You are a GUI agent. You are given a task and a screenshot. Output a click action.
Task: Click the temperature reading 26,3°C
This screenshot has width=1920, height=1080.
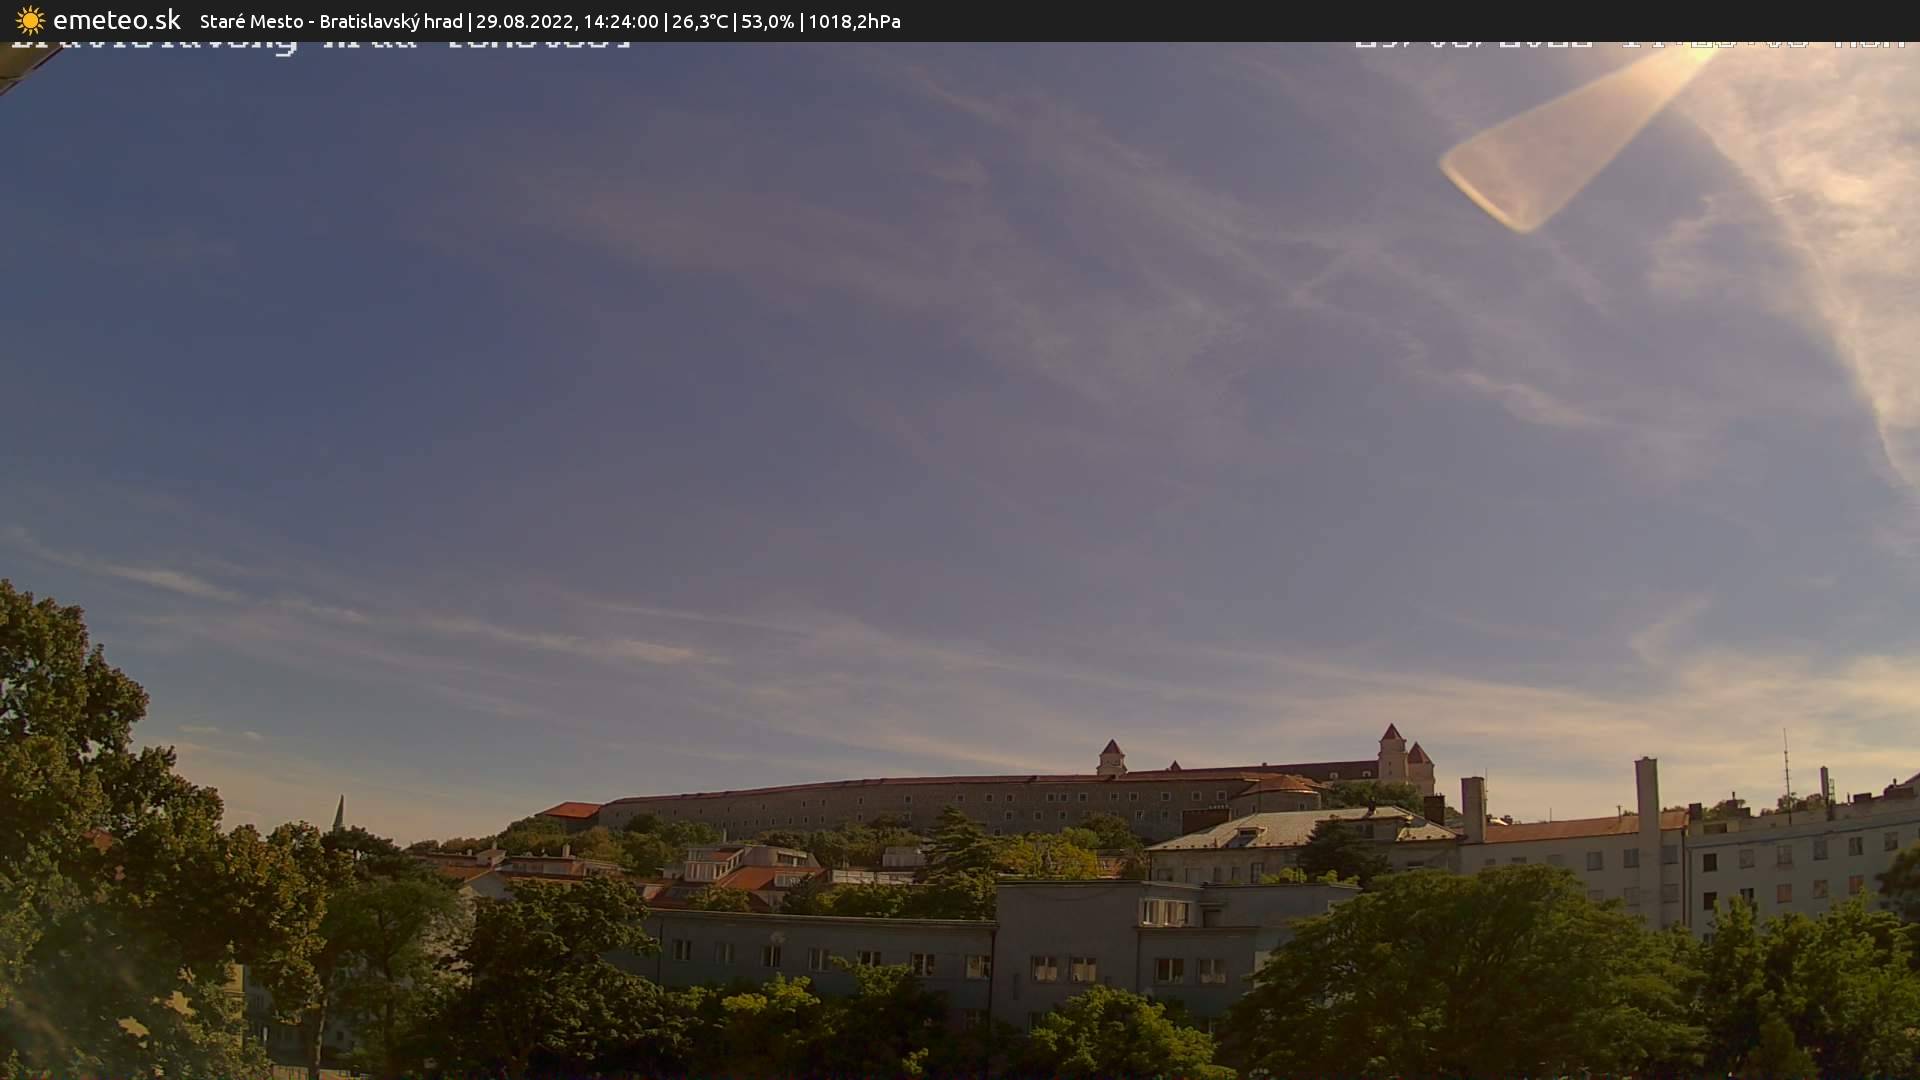[701, 20]
